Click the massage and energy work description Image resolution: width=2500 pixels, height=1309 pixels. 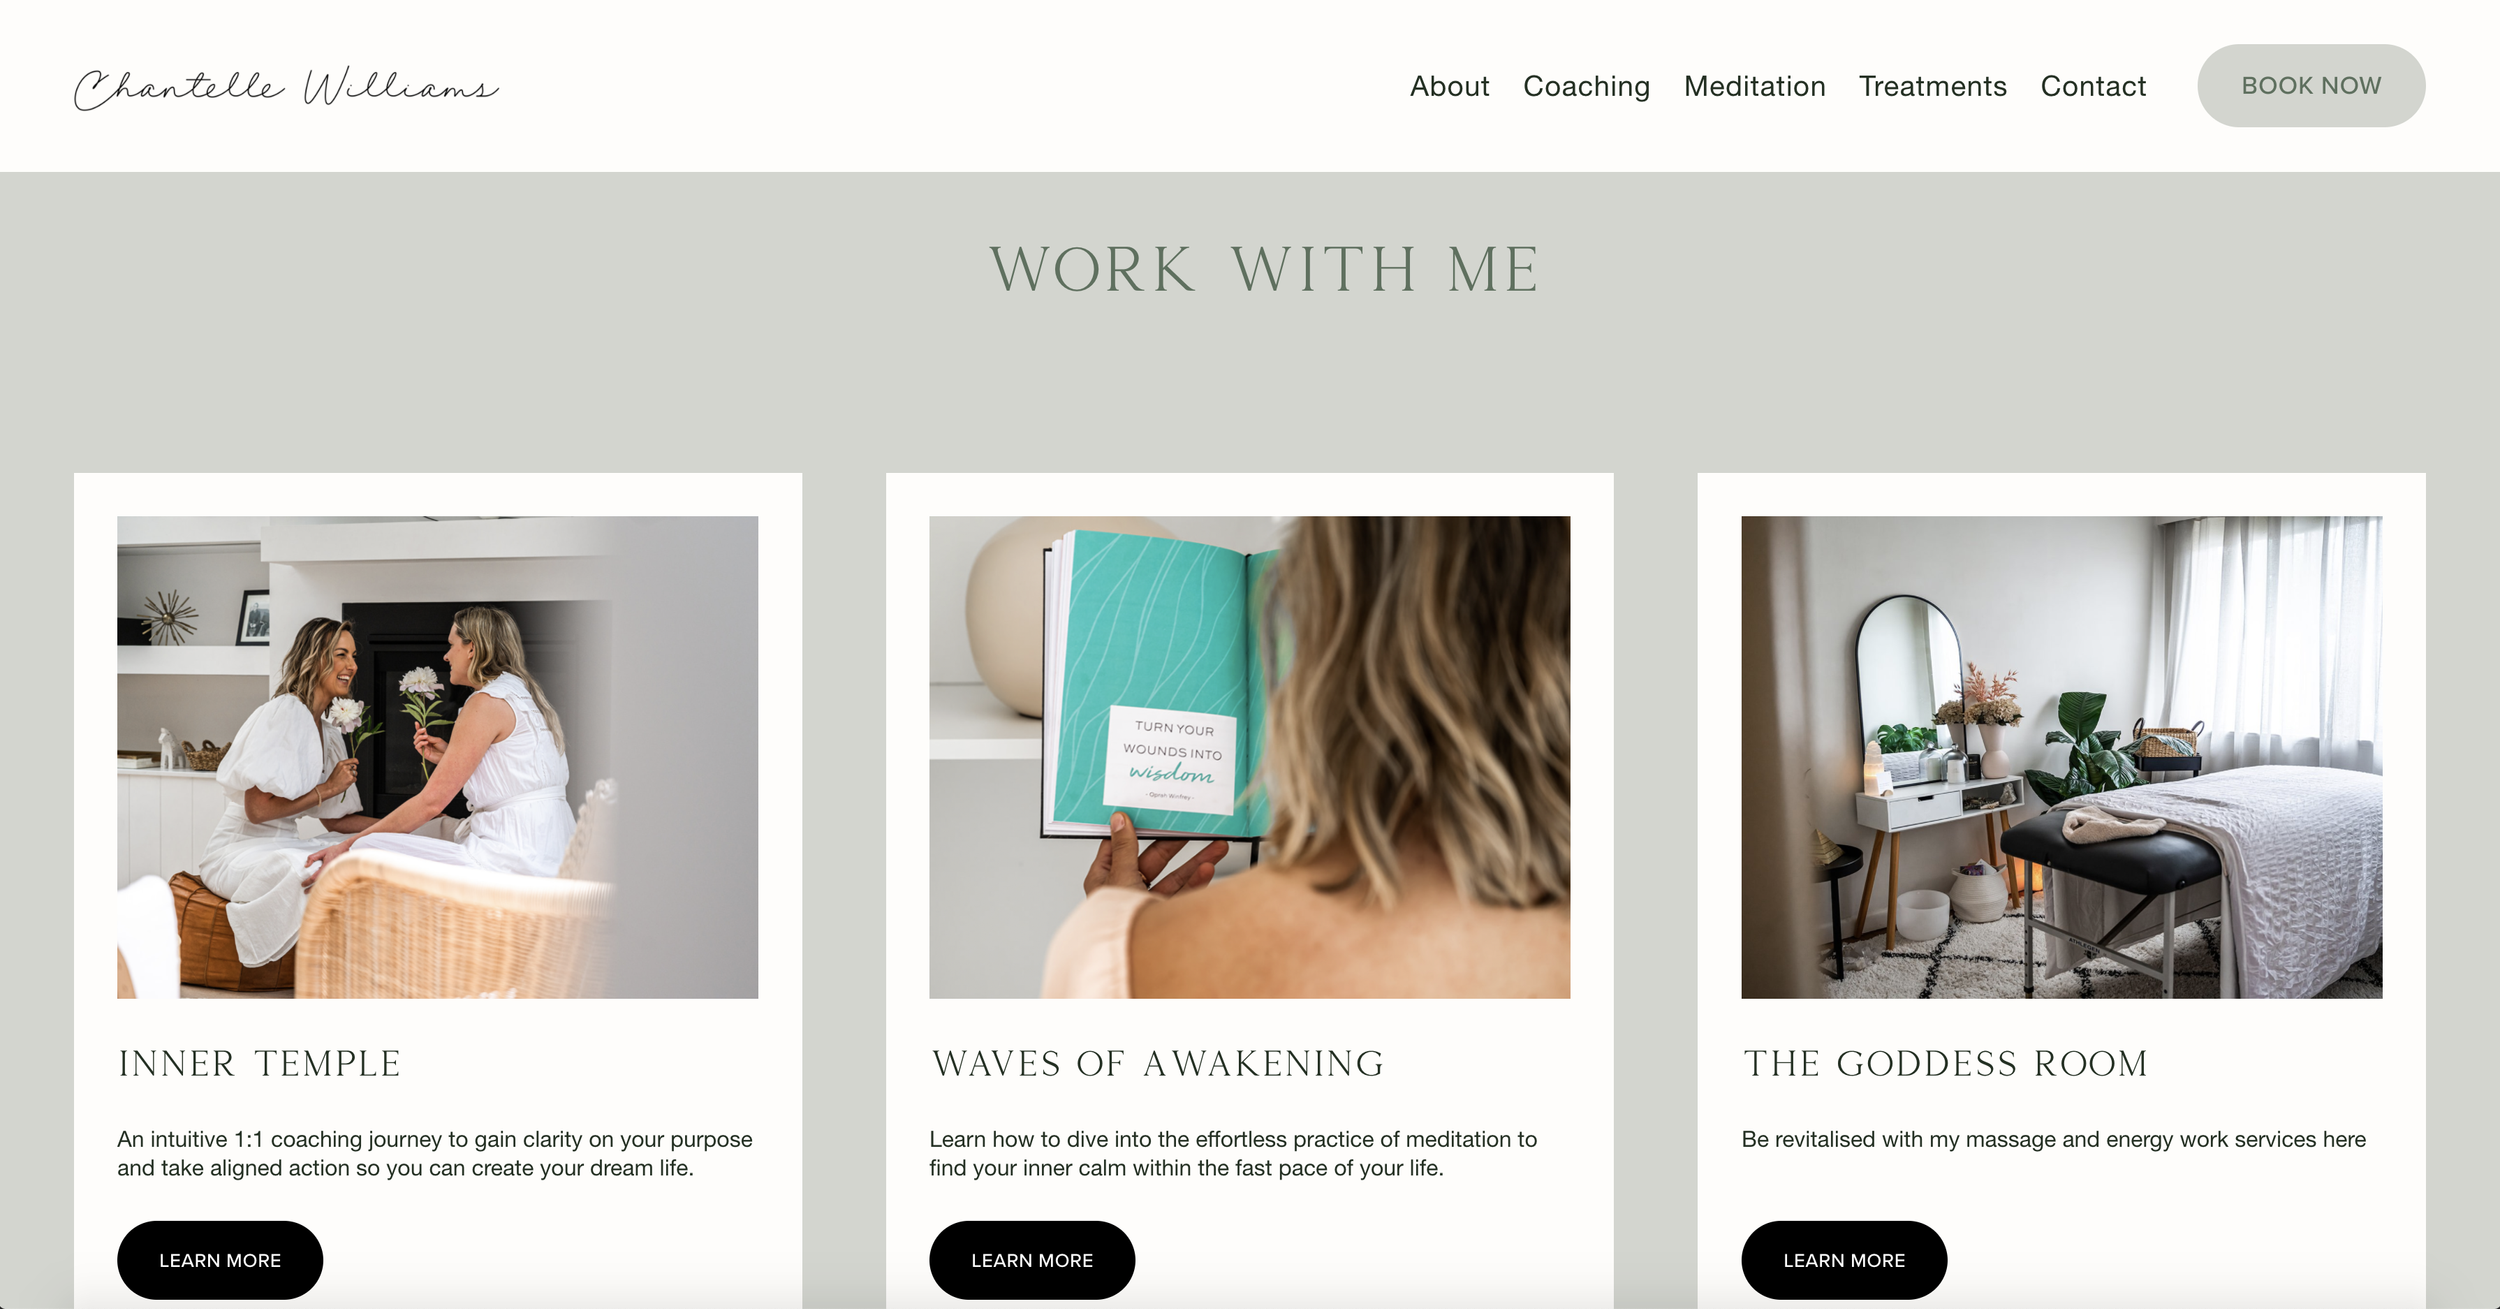[2053, 1139]
